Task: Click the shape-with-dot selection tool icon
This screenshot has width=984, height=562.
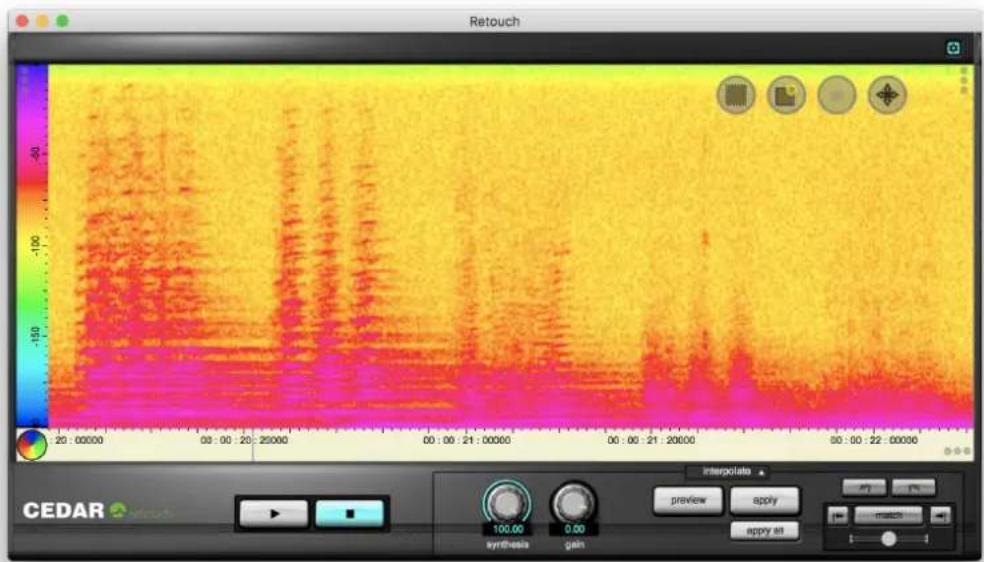Action: tap(786, 95)
